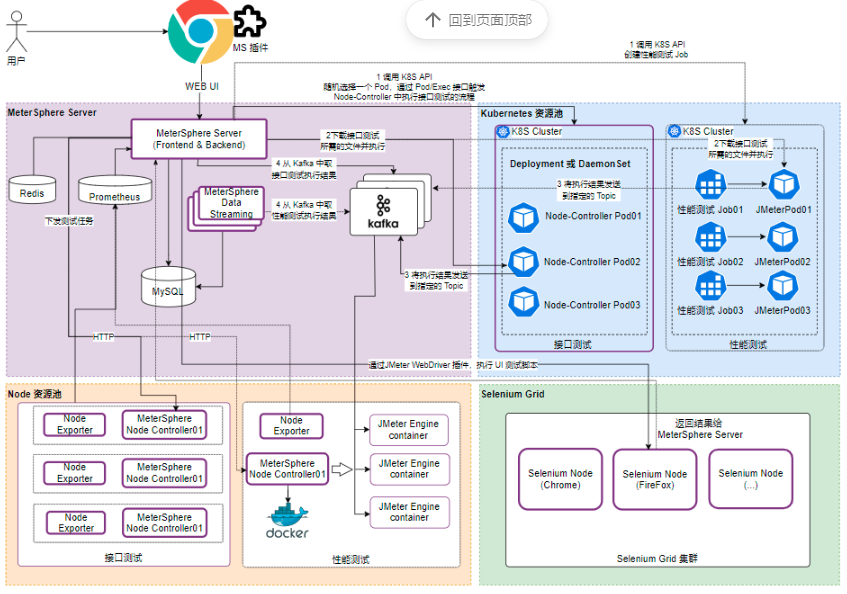Click the Node-Controller Pod02 cube icon
Image resolution: width=847 pixels, height=594 pixels.
coord(523,262)
